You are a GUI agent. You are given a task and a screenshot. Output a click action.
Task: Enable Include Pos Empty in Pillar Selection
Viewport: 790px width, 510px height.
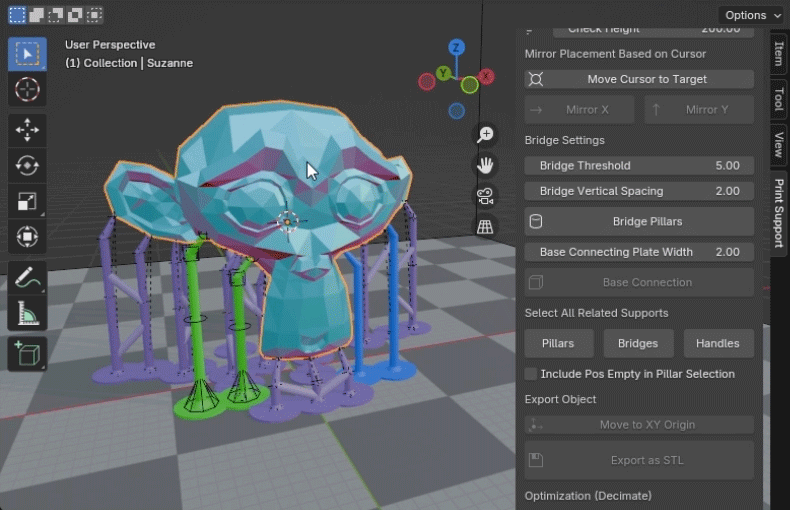(x=531, y=374)
